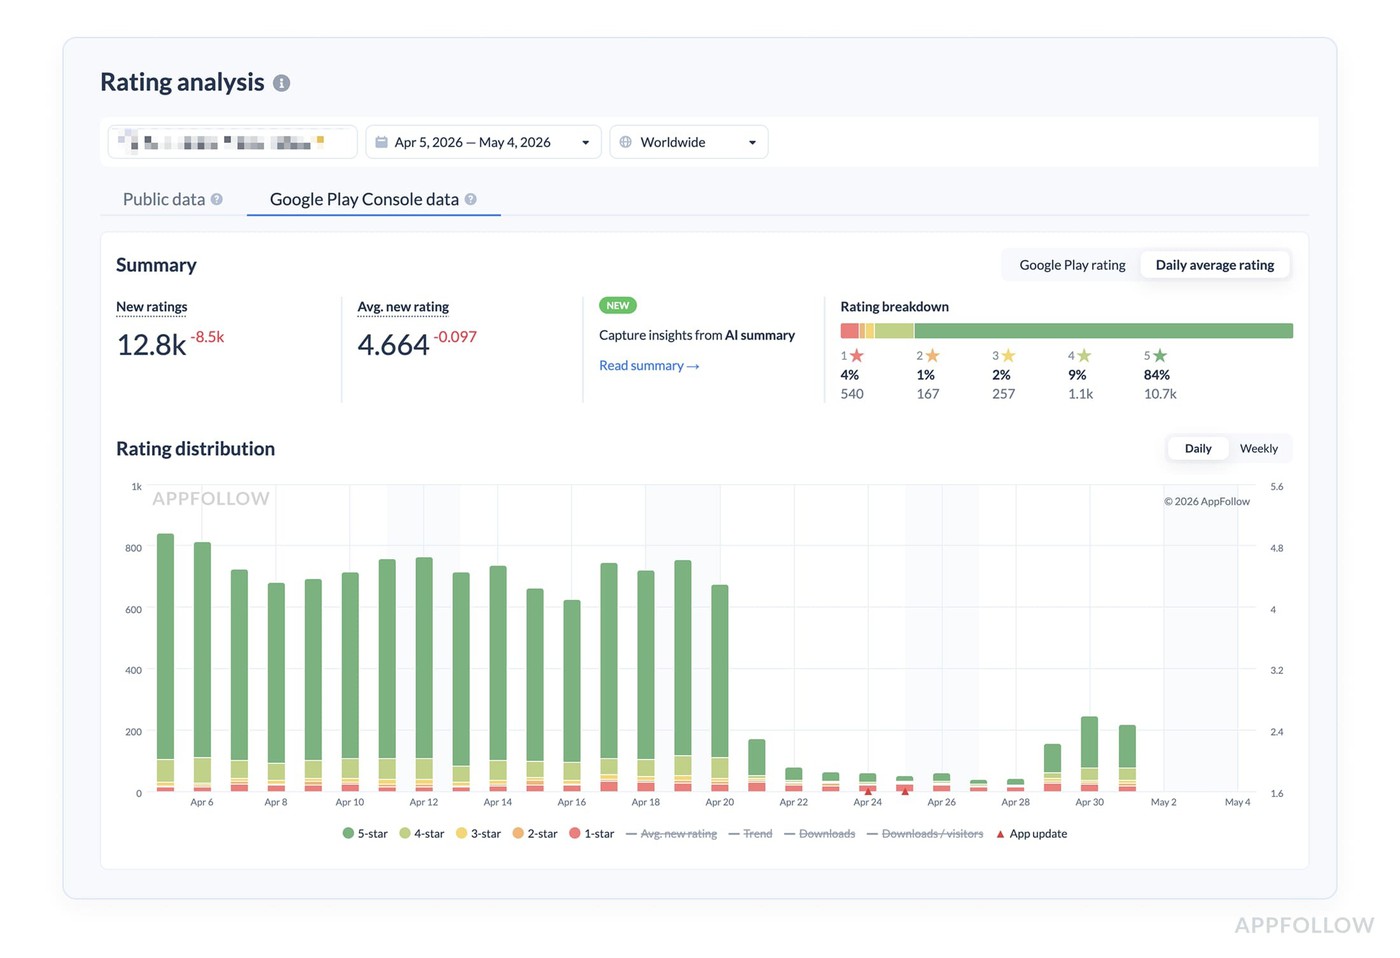Click the globe icon beside Worldwide

(625, 142)
